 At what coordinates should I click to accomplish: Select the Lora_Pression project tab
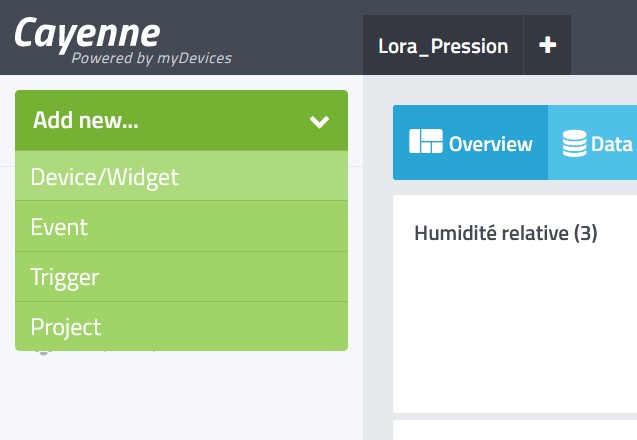[x=443, y=45]
